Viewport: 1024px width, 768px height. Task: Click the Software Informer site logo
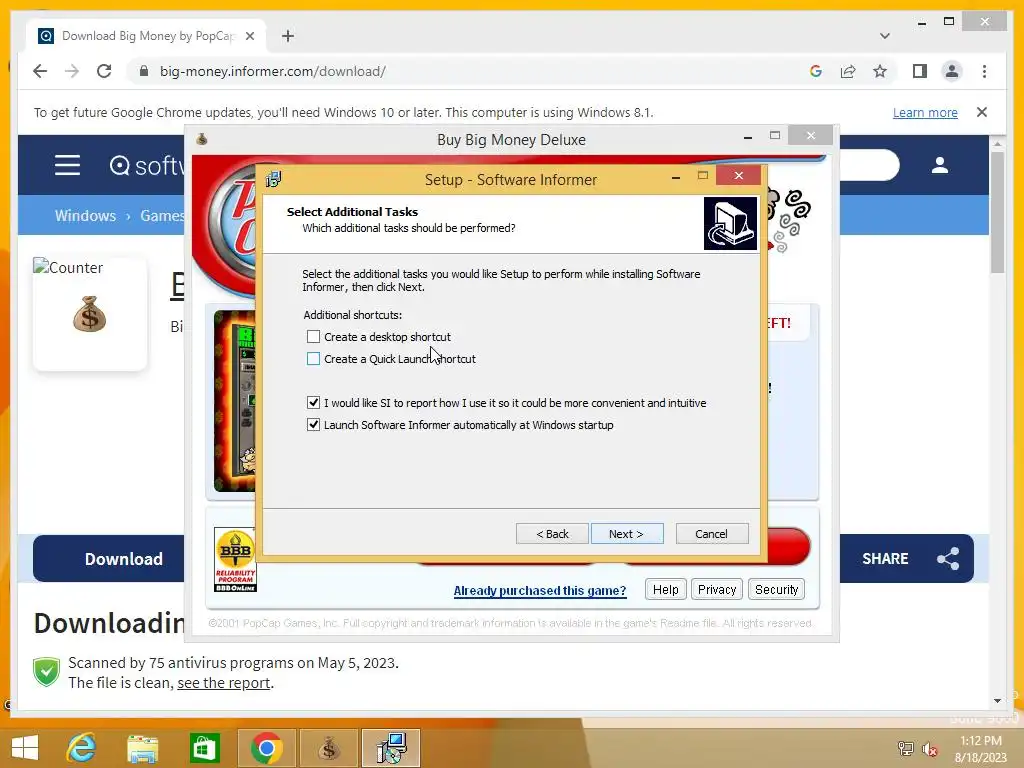coord(147,166)
